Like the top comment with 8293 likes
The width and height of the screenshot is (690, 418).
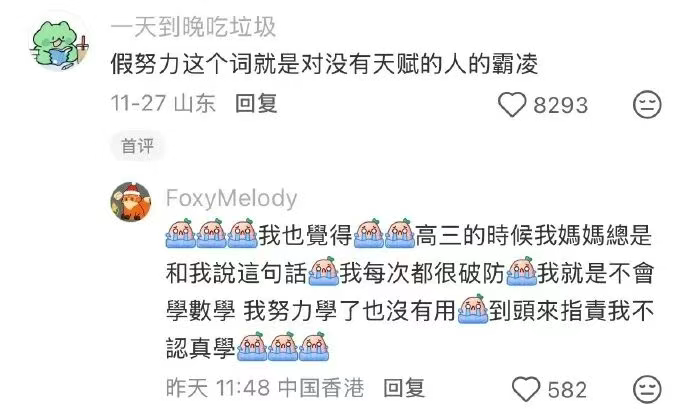coord(512,105)
